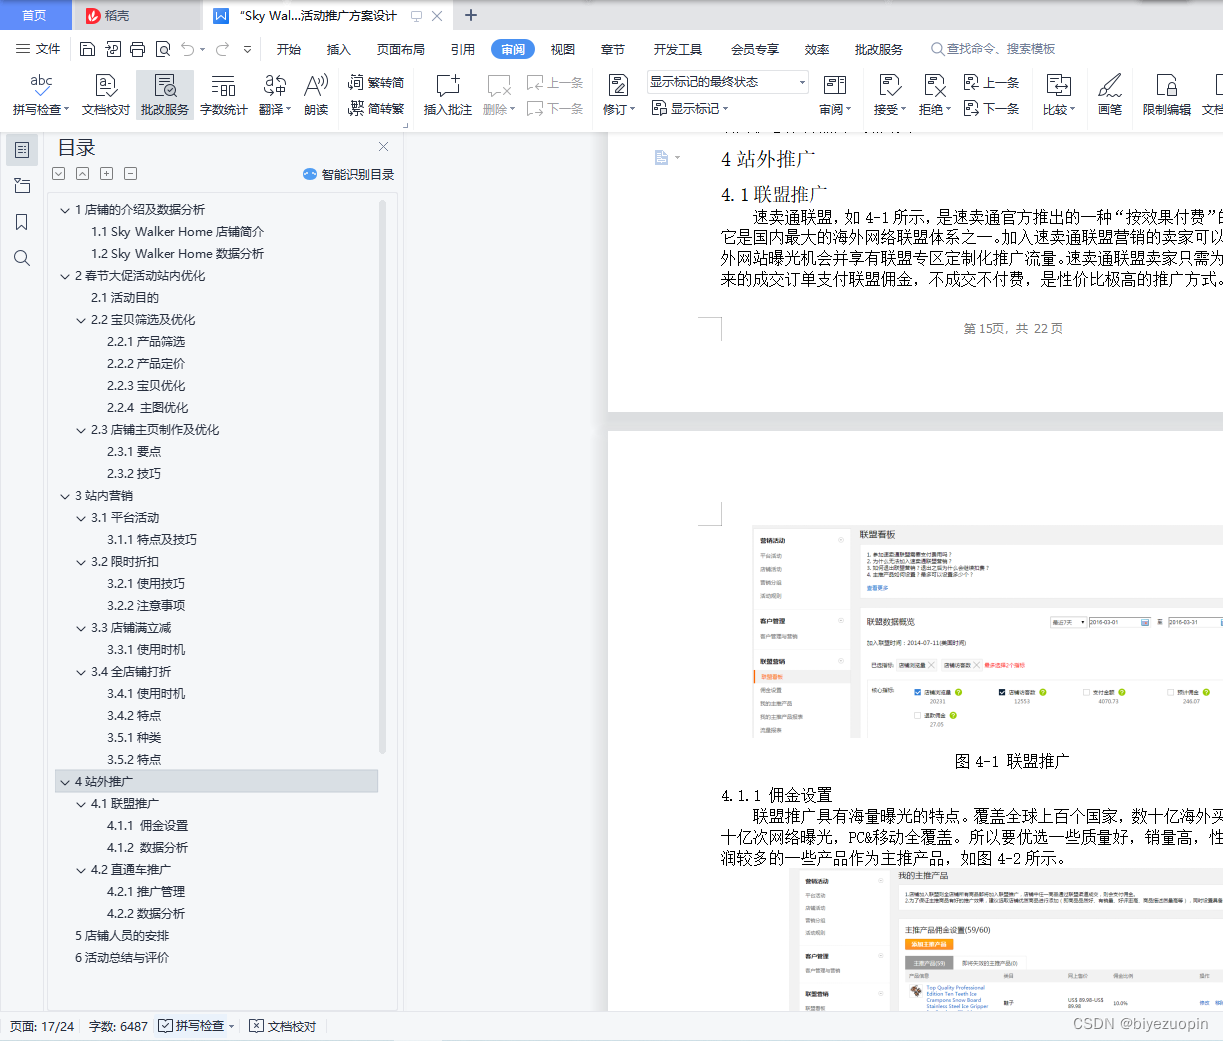This screenshot has width=1223, height=1041.
Task: Open the 显示标记的最终状态 combo box
Action: 727,82
